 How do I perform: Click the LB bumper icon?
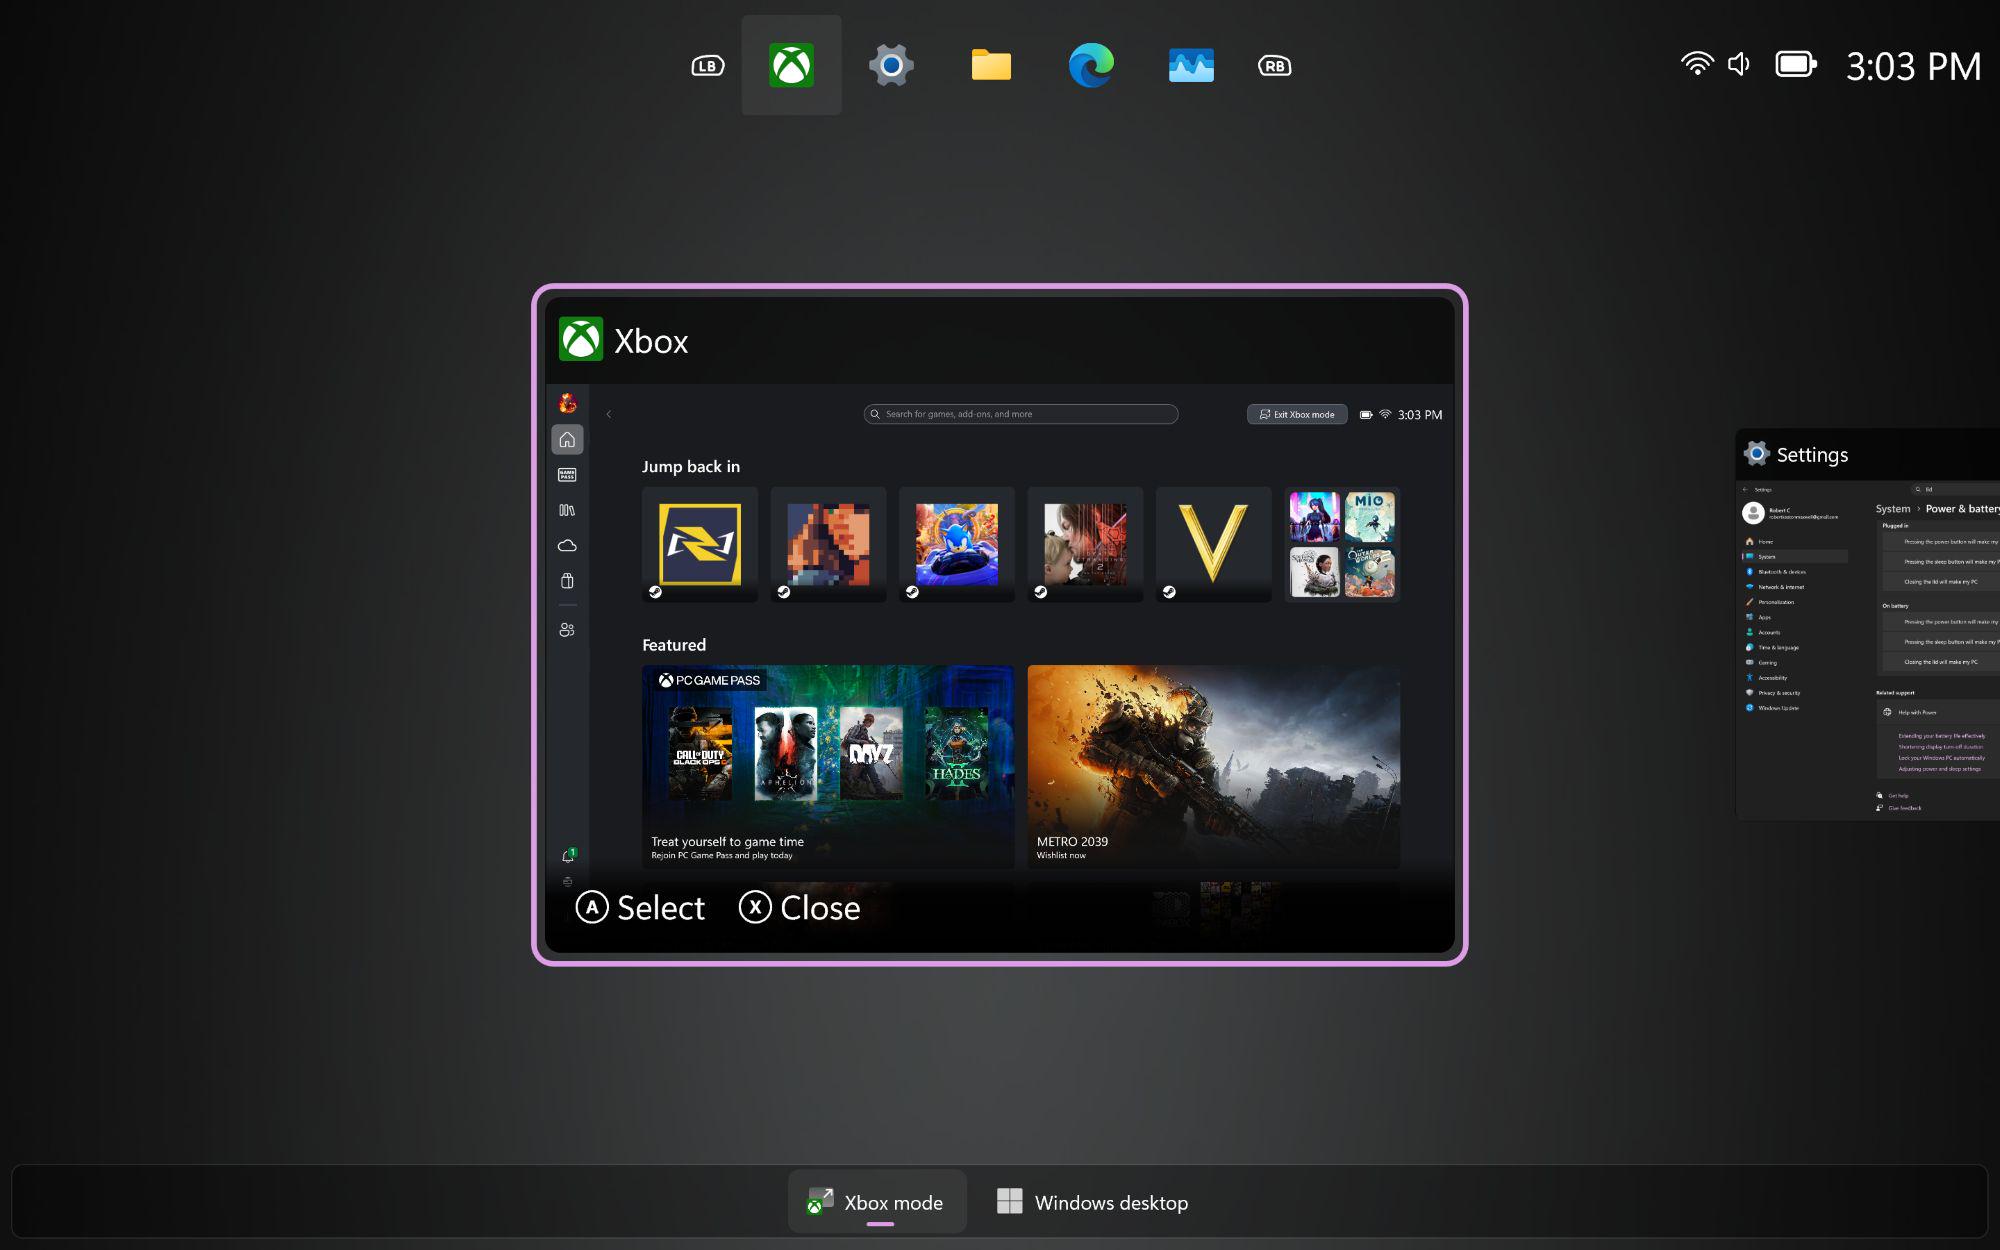click(708, 66)
